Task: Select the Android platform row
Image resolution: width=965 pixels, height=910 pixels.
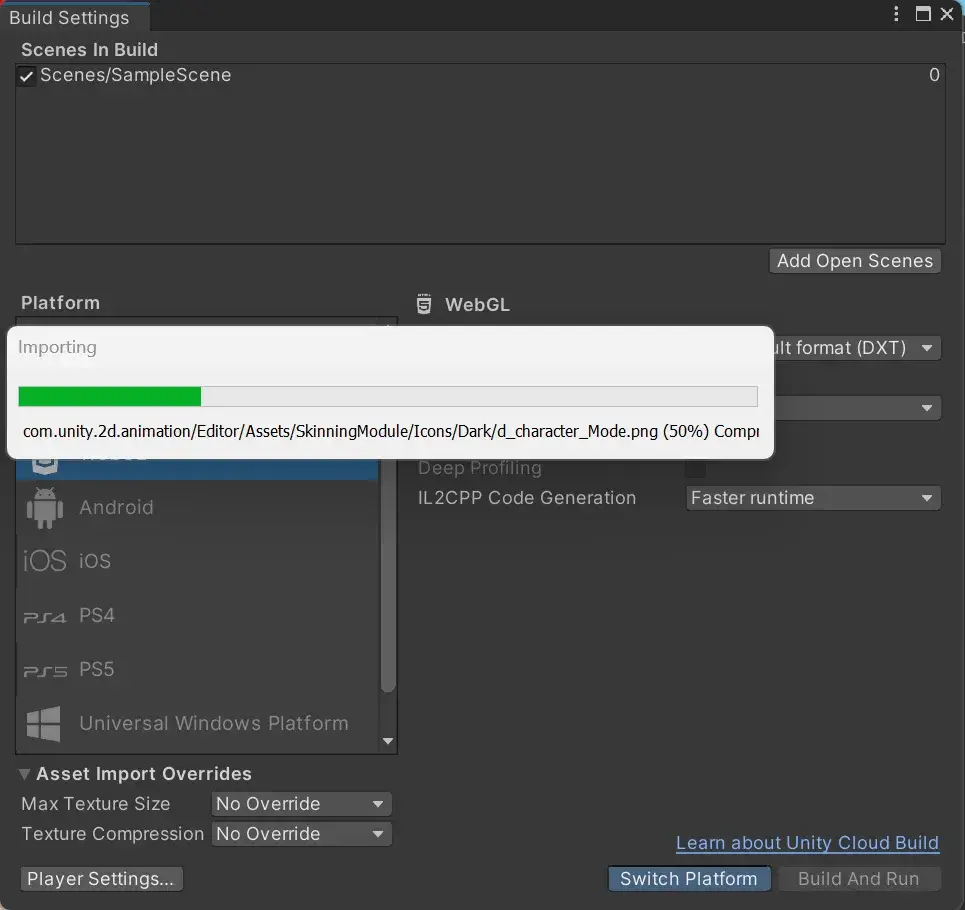Action: (x=198, y=508)
